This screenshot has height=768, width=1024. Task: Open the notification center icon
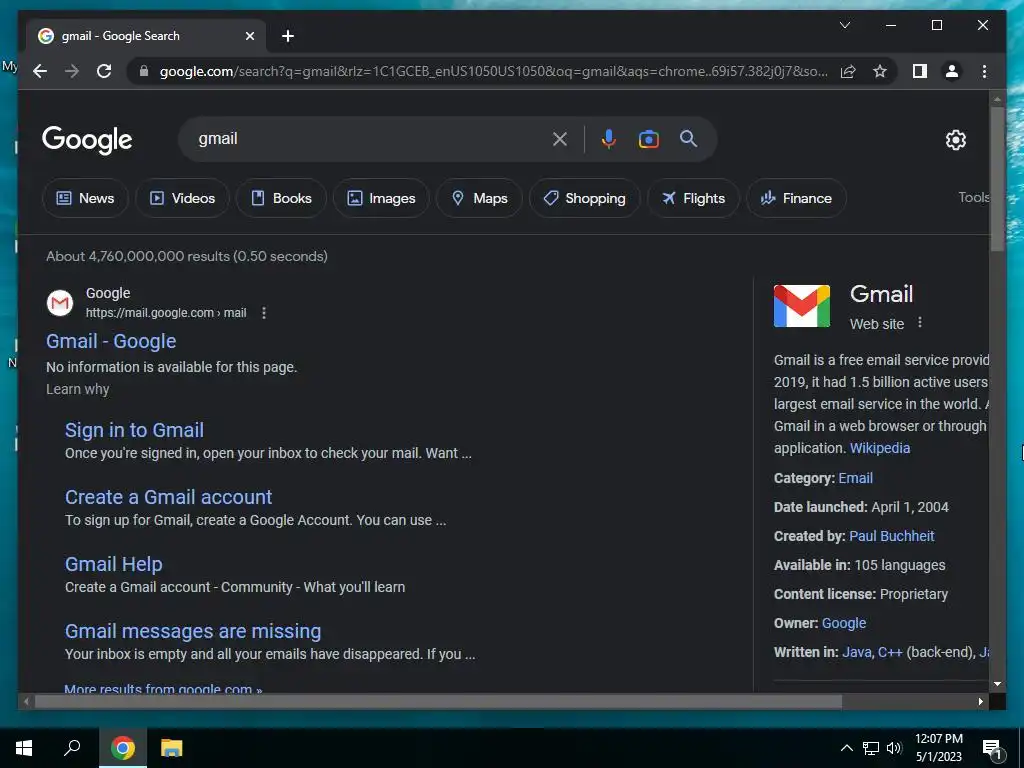click(x=992, y=749)
